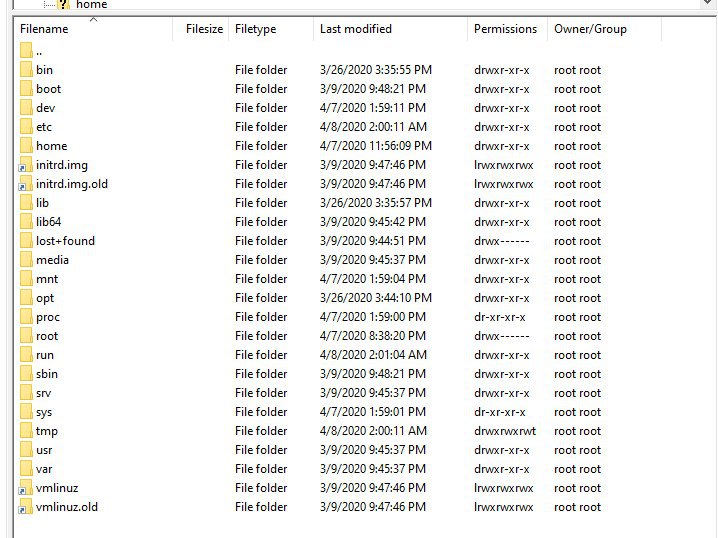The image size is (718, 538).
Task: Click 'lrwxrwxrwx' permissions of vmlinuz row
Action: click(504, 488)
